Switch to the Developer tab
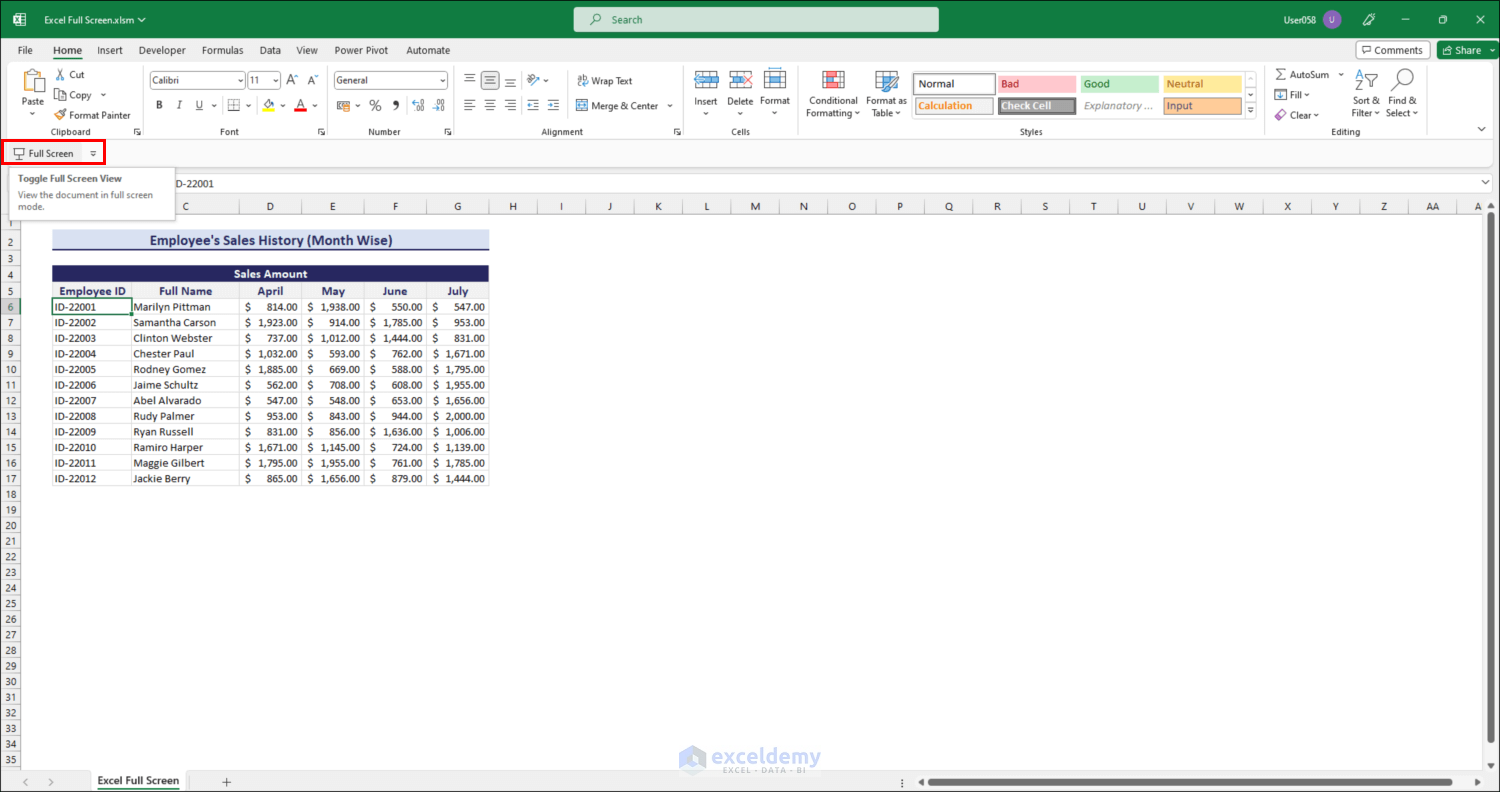1500x792 pixels. coord(162,50)
